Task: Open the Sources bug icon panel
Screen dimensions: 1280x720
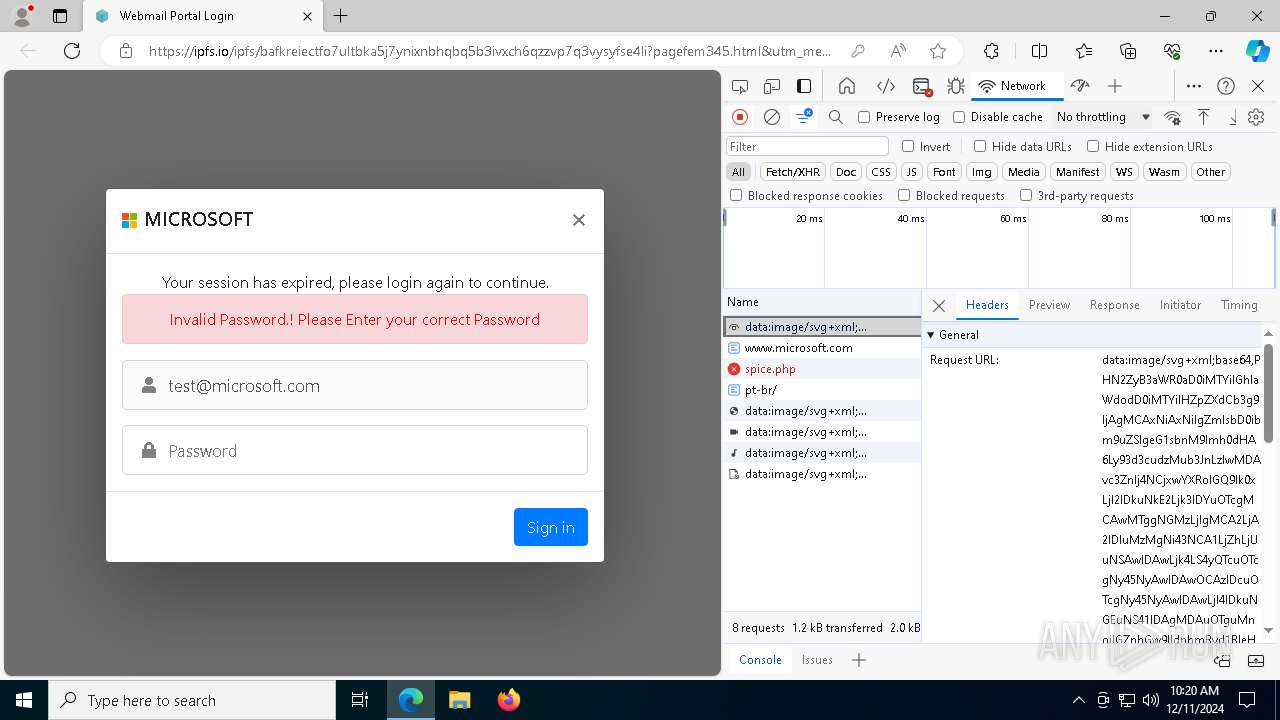Action: tap(956, 86)
